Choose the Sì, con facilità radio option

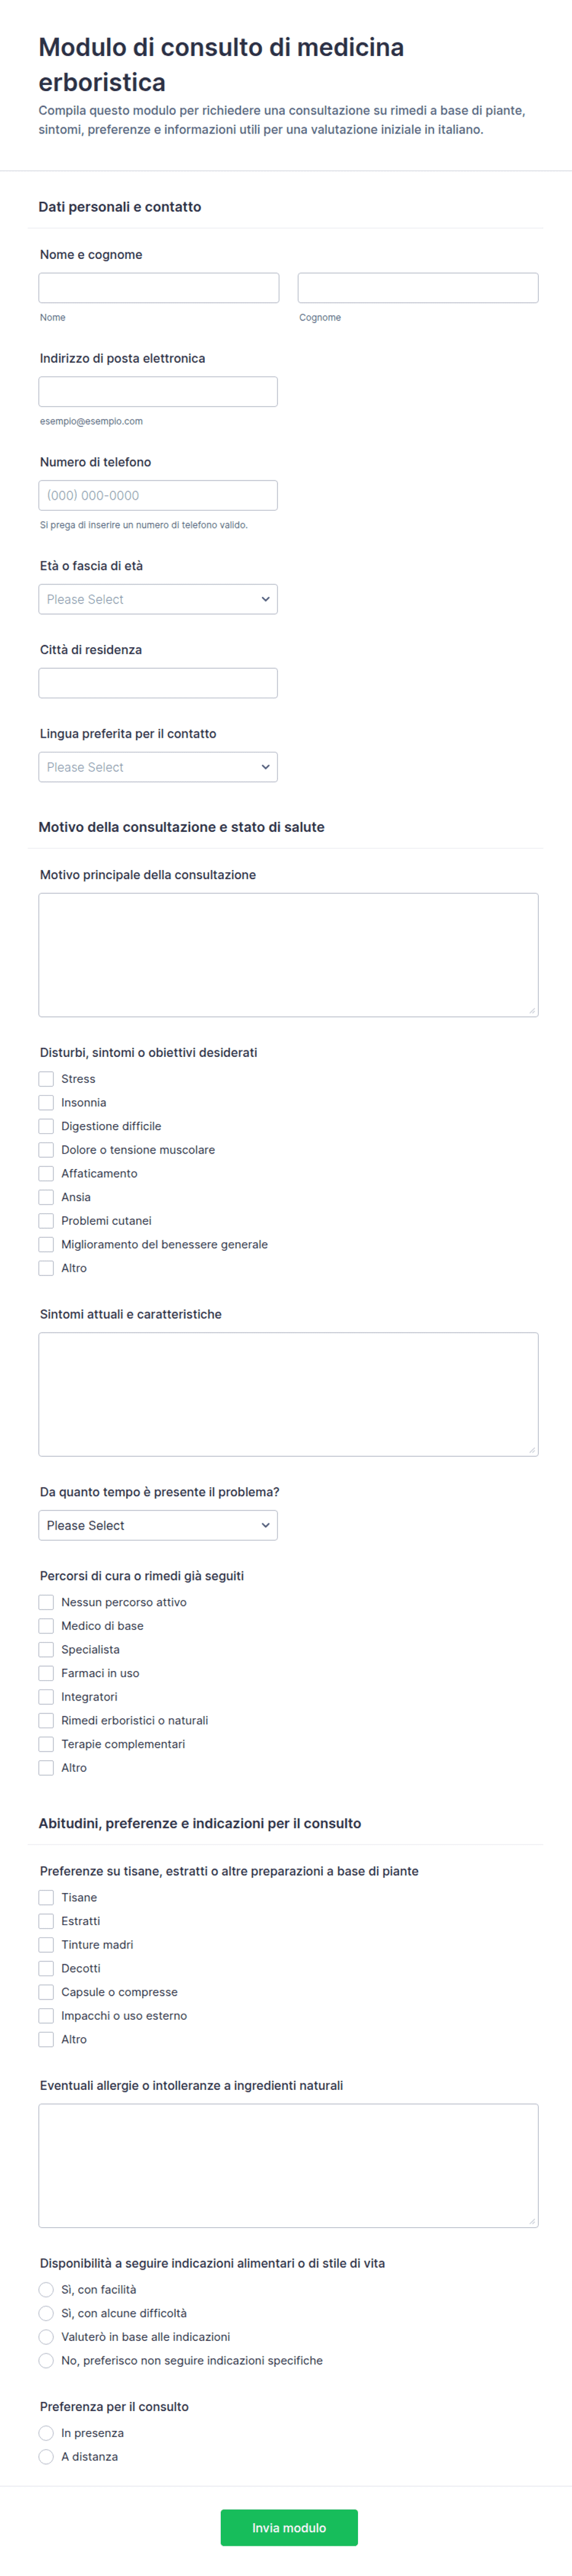pos(46,2290)
